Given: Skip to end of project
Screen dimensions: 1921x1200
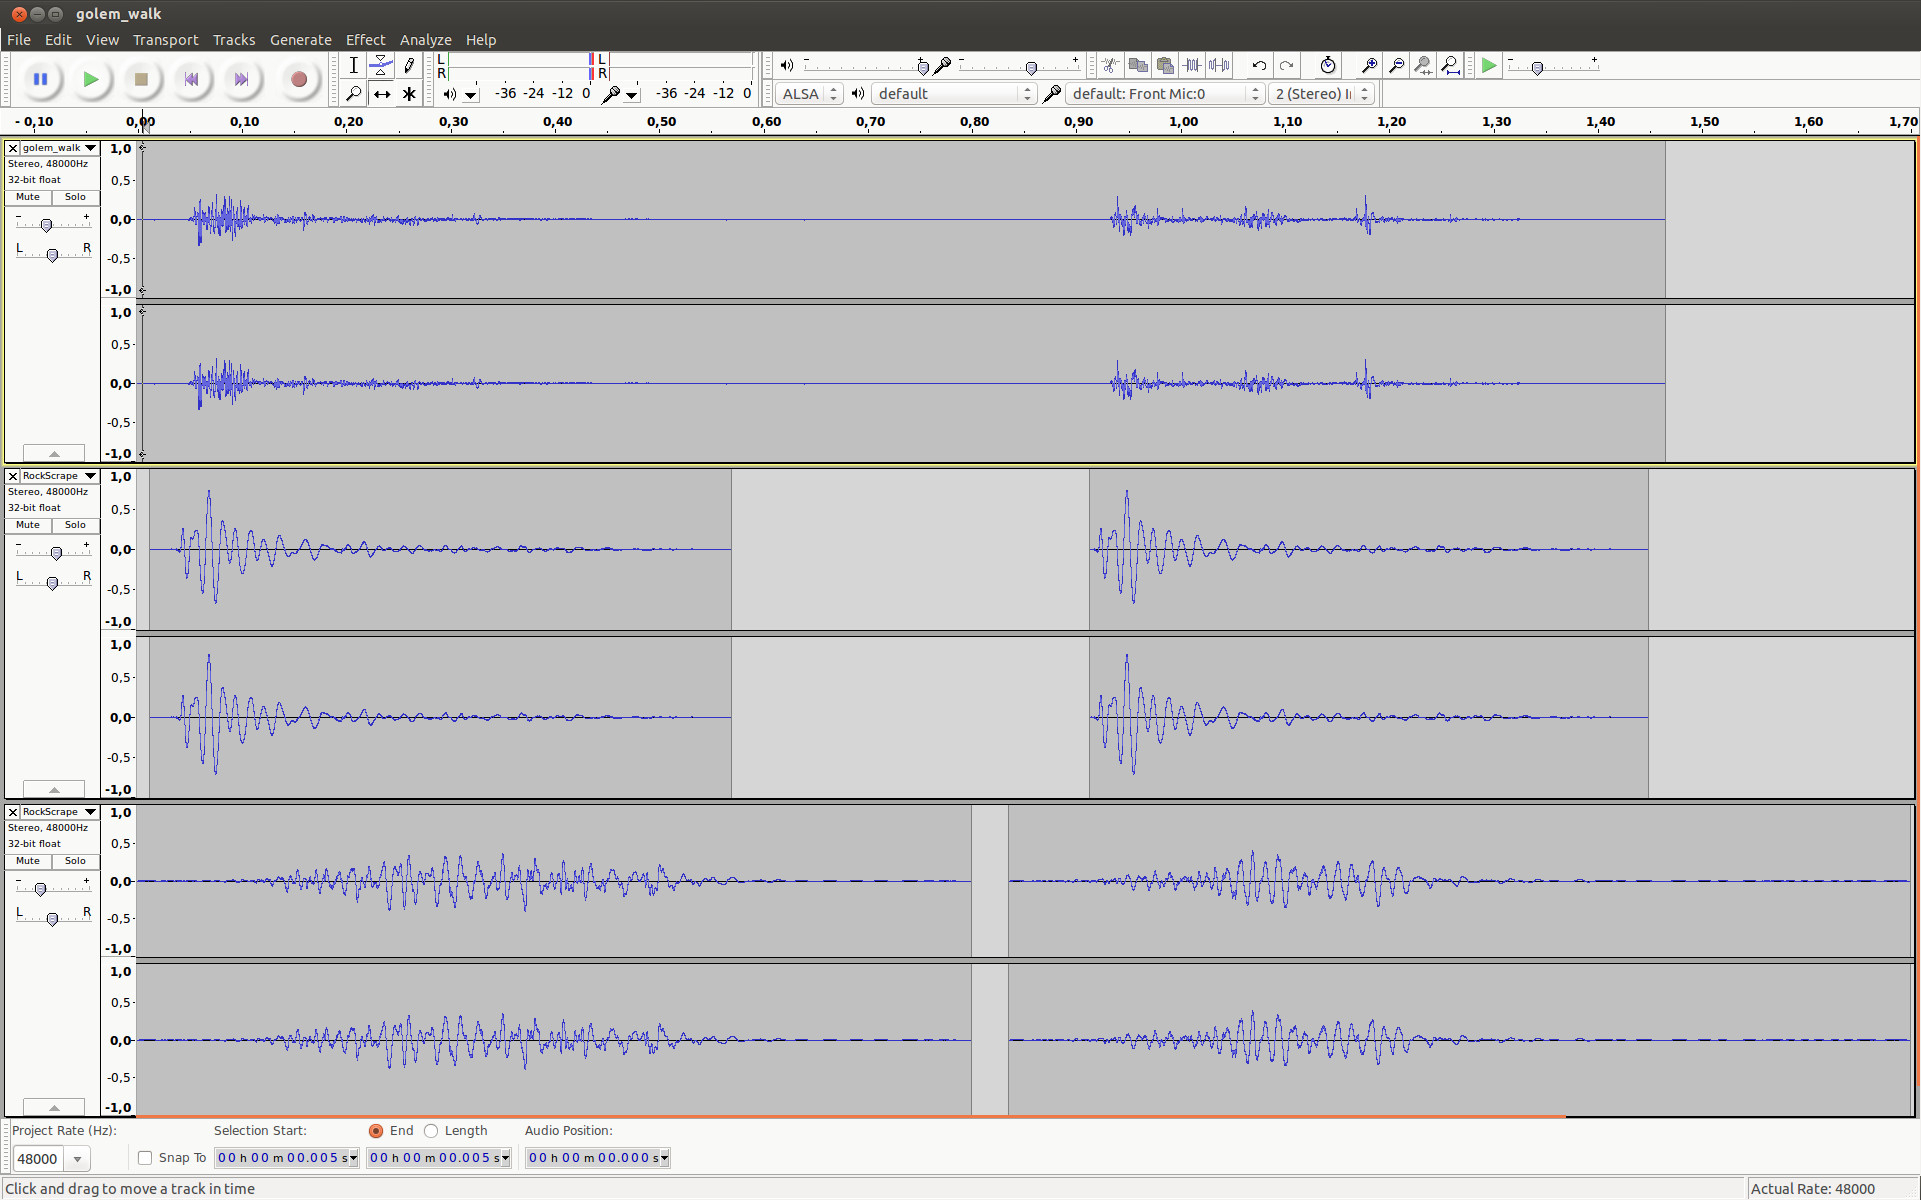Looking at the screenshot, I should point(241,79).
